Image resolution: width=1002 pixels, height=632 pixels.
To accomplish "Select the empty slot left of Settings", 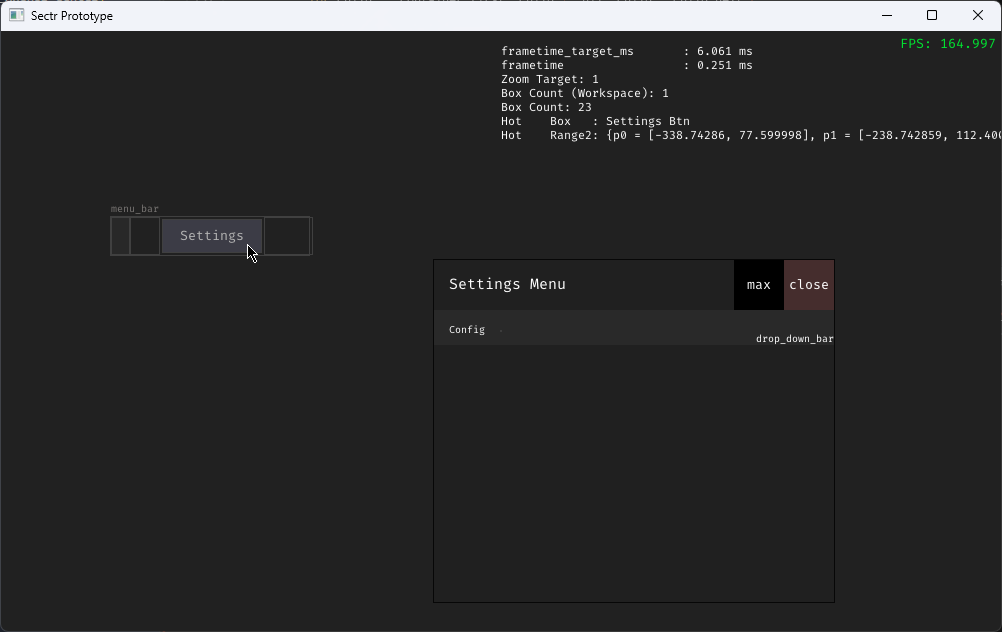I will pos(145,236).
